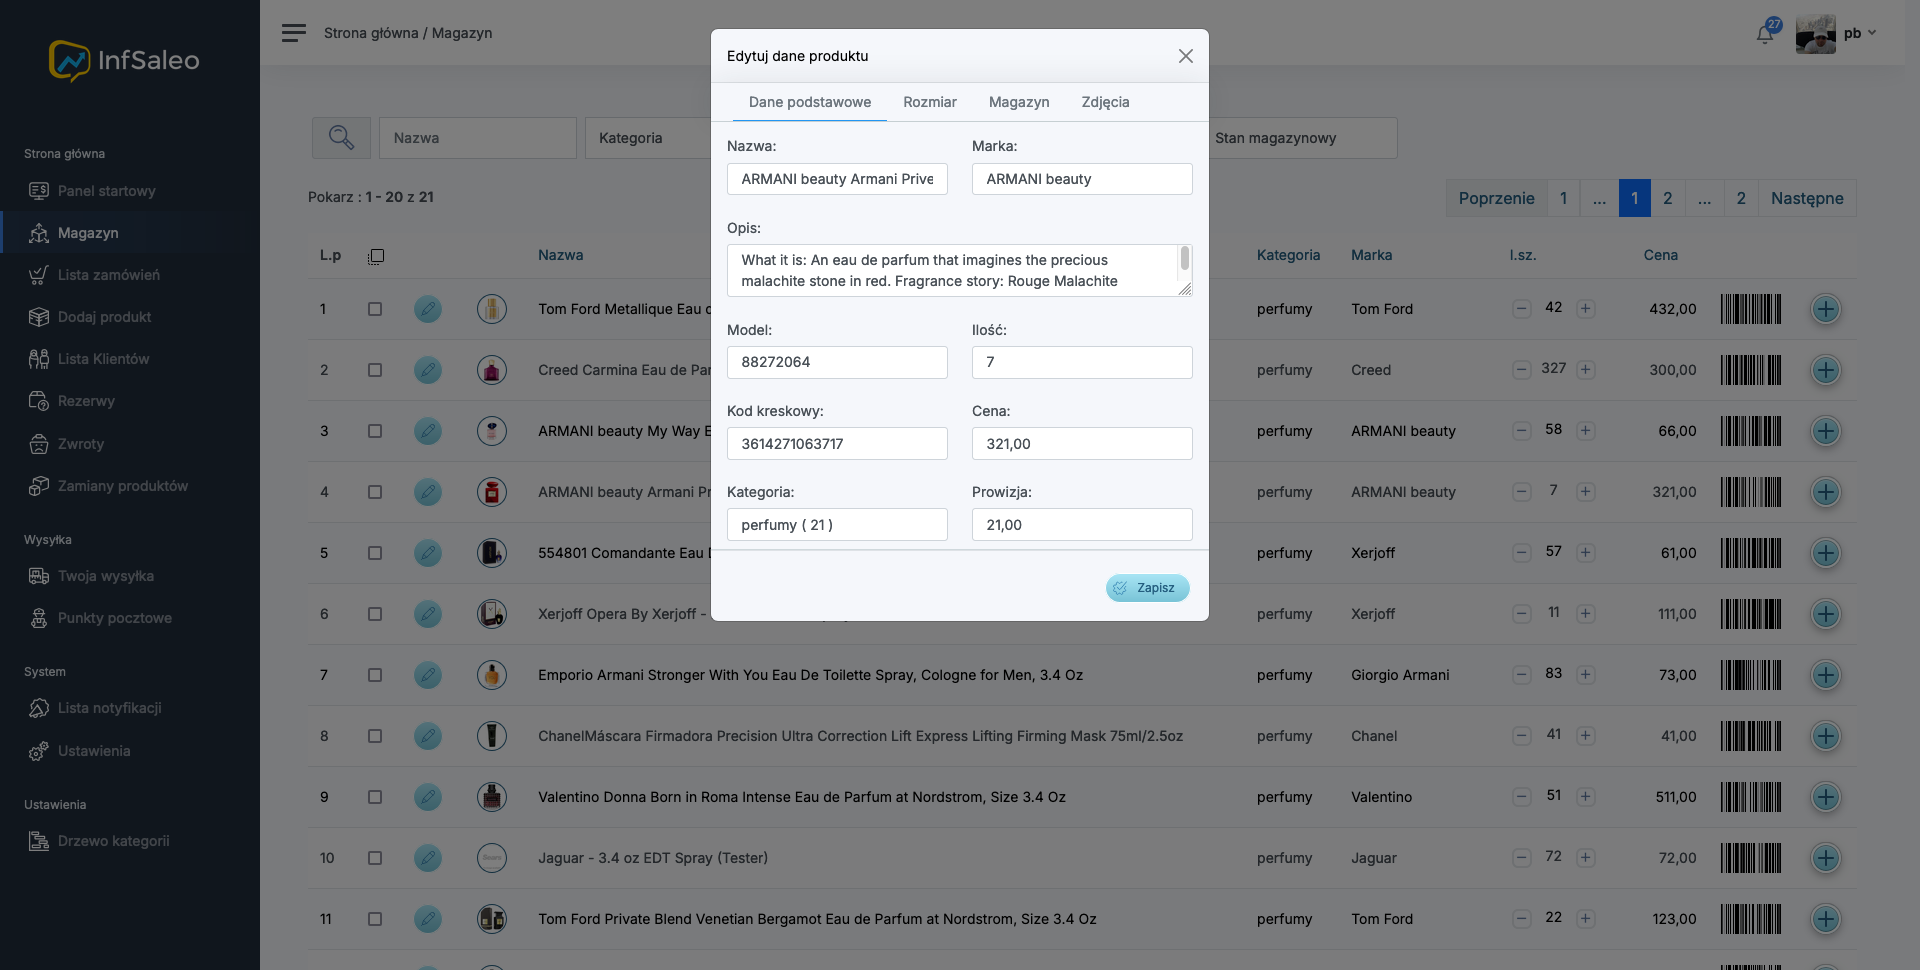Click Opis textarea scrollbar

pyautogui.click(x=1185, y=259)
